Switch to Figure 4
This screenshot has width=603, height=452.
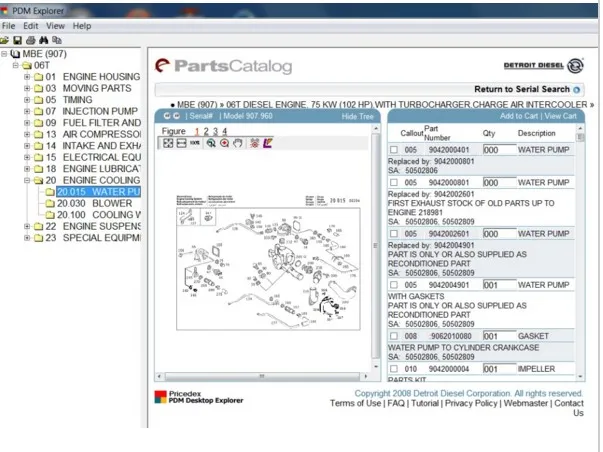click(x=225, y=132)
